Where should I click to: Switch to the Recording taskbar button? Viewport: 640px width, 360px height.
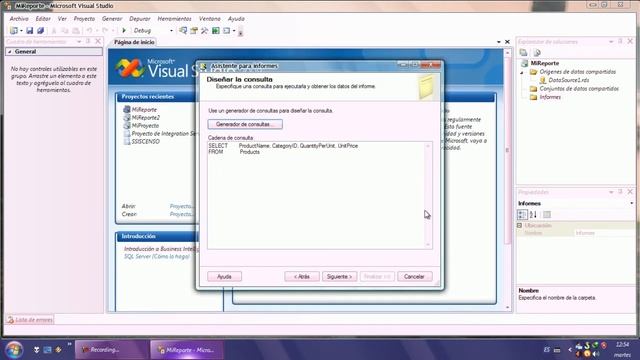(111, 350)
